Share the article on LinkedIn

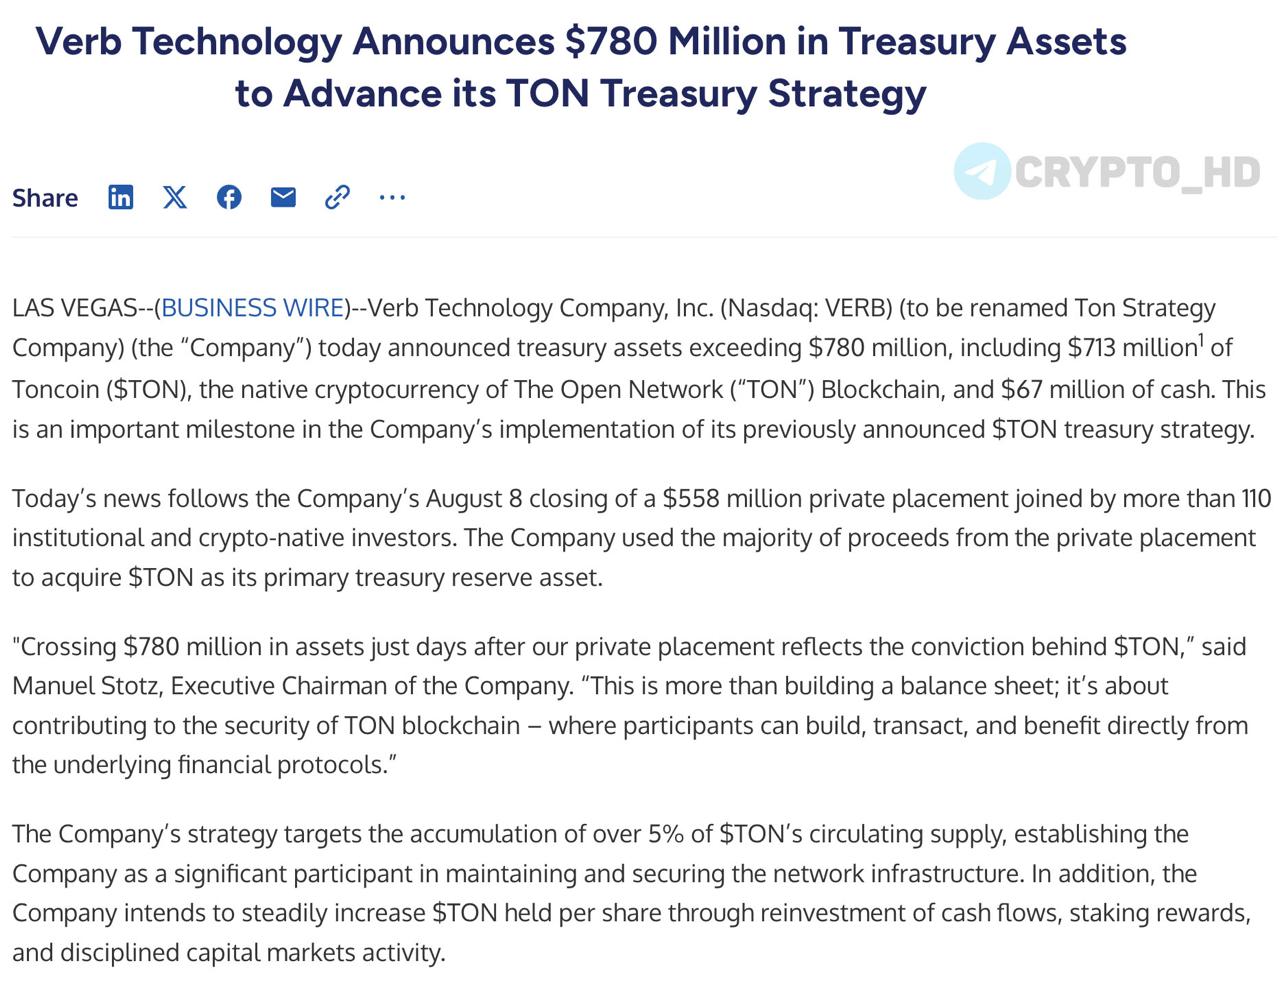[120, 197]
